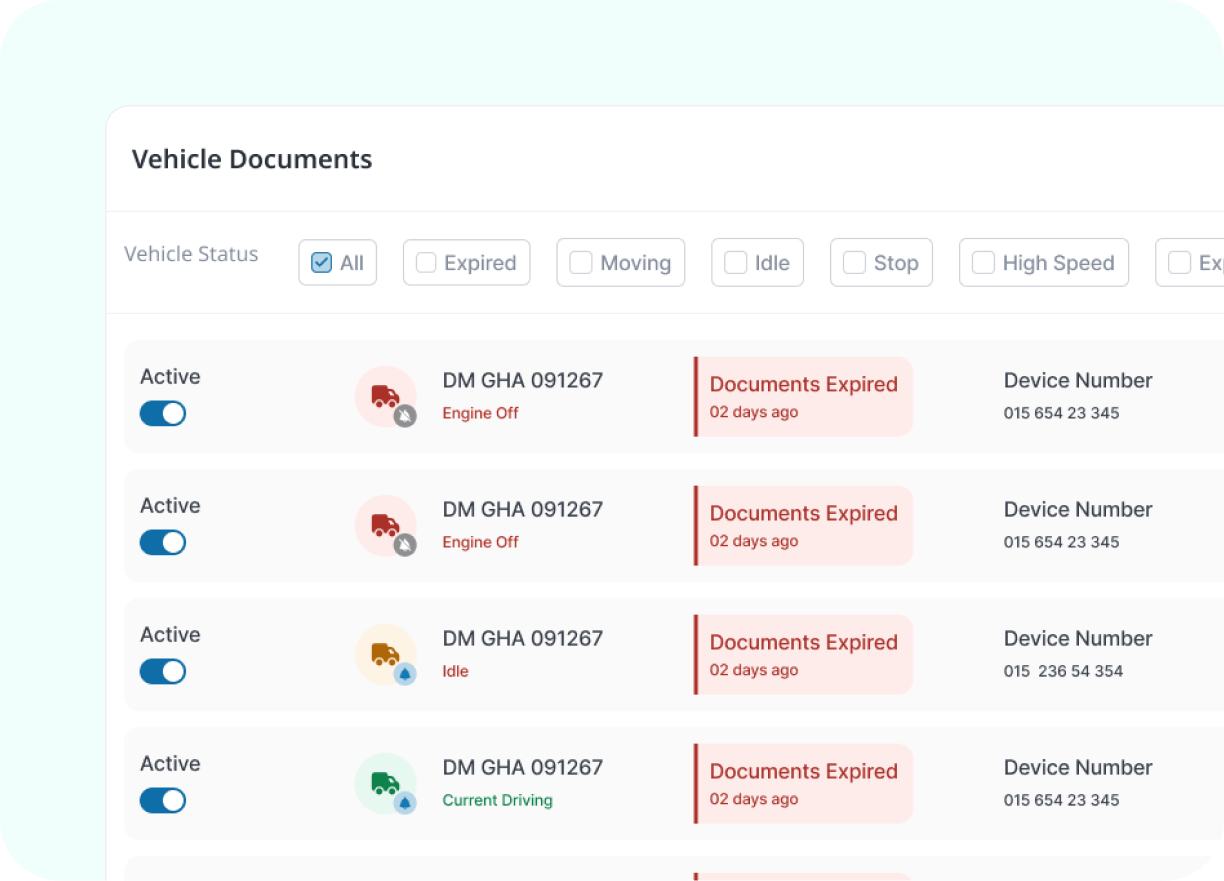Turn off Active toggle in the Idle row
Viewport: 1224px width, 881px height.
(x=163, y=671)
